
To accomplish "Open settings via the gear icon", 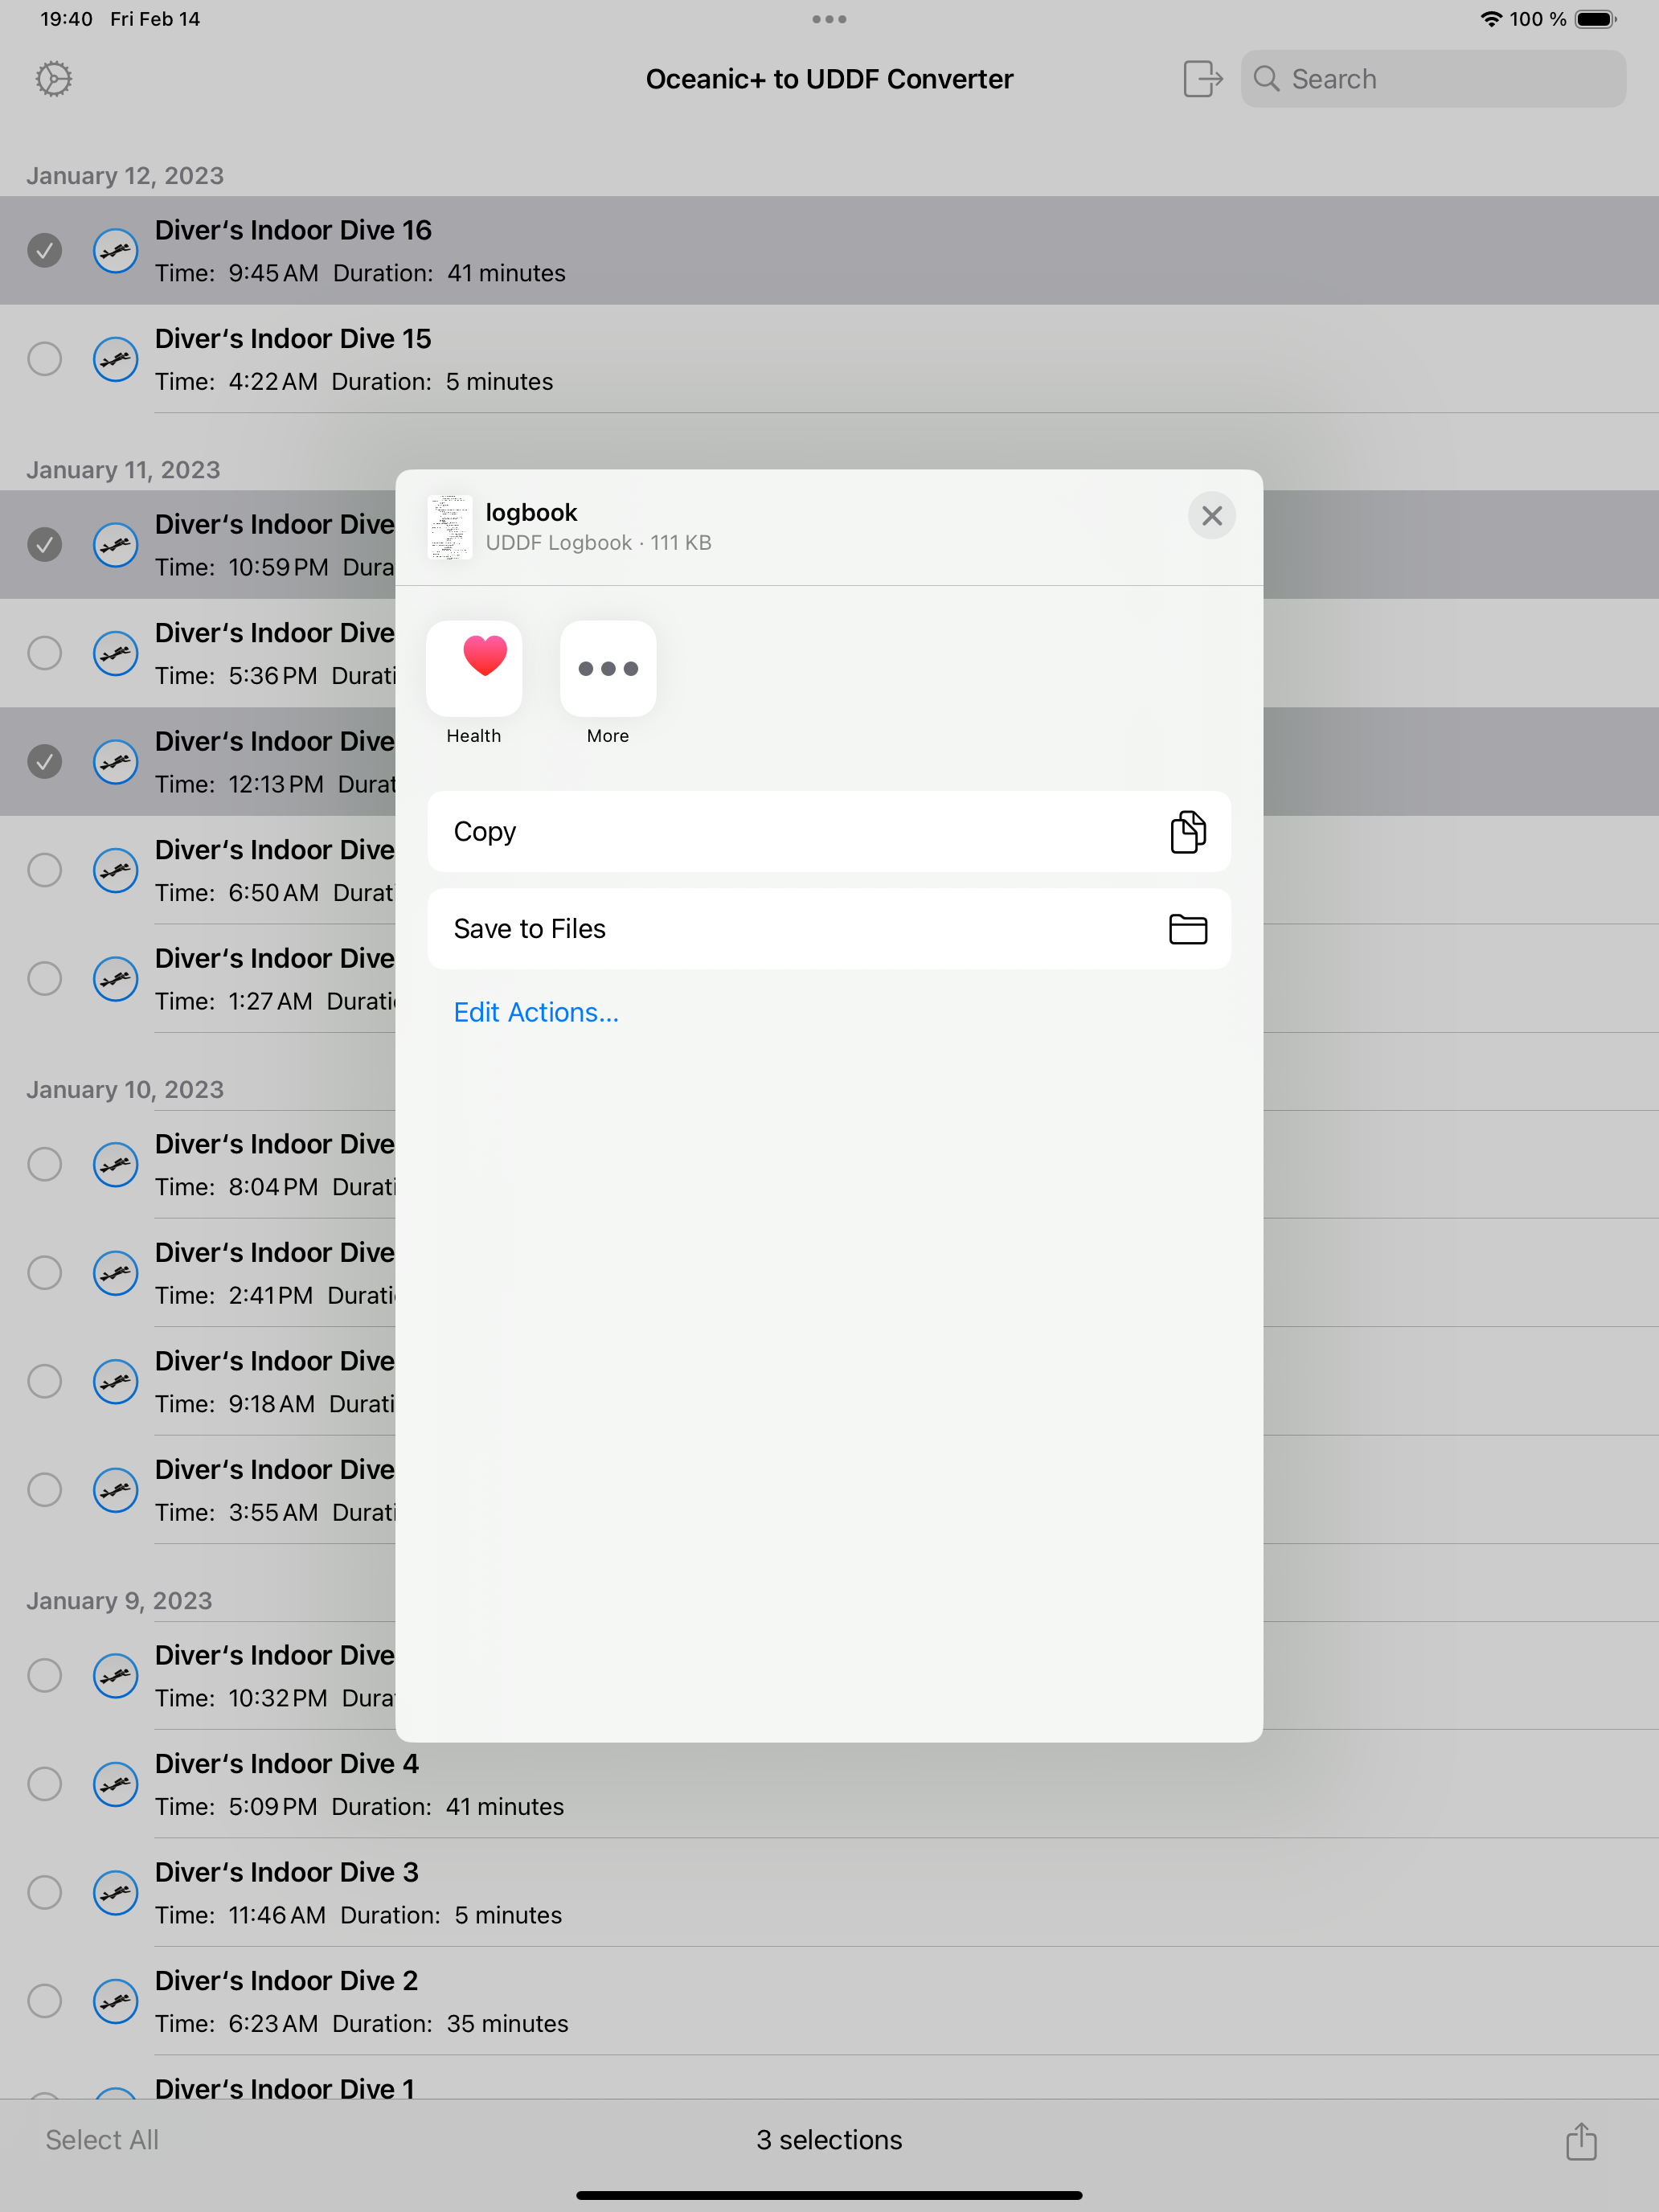I will pos(54,79).
